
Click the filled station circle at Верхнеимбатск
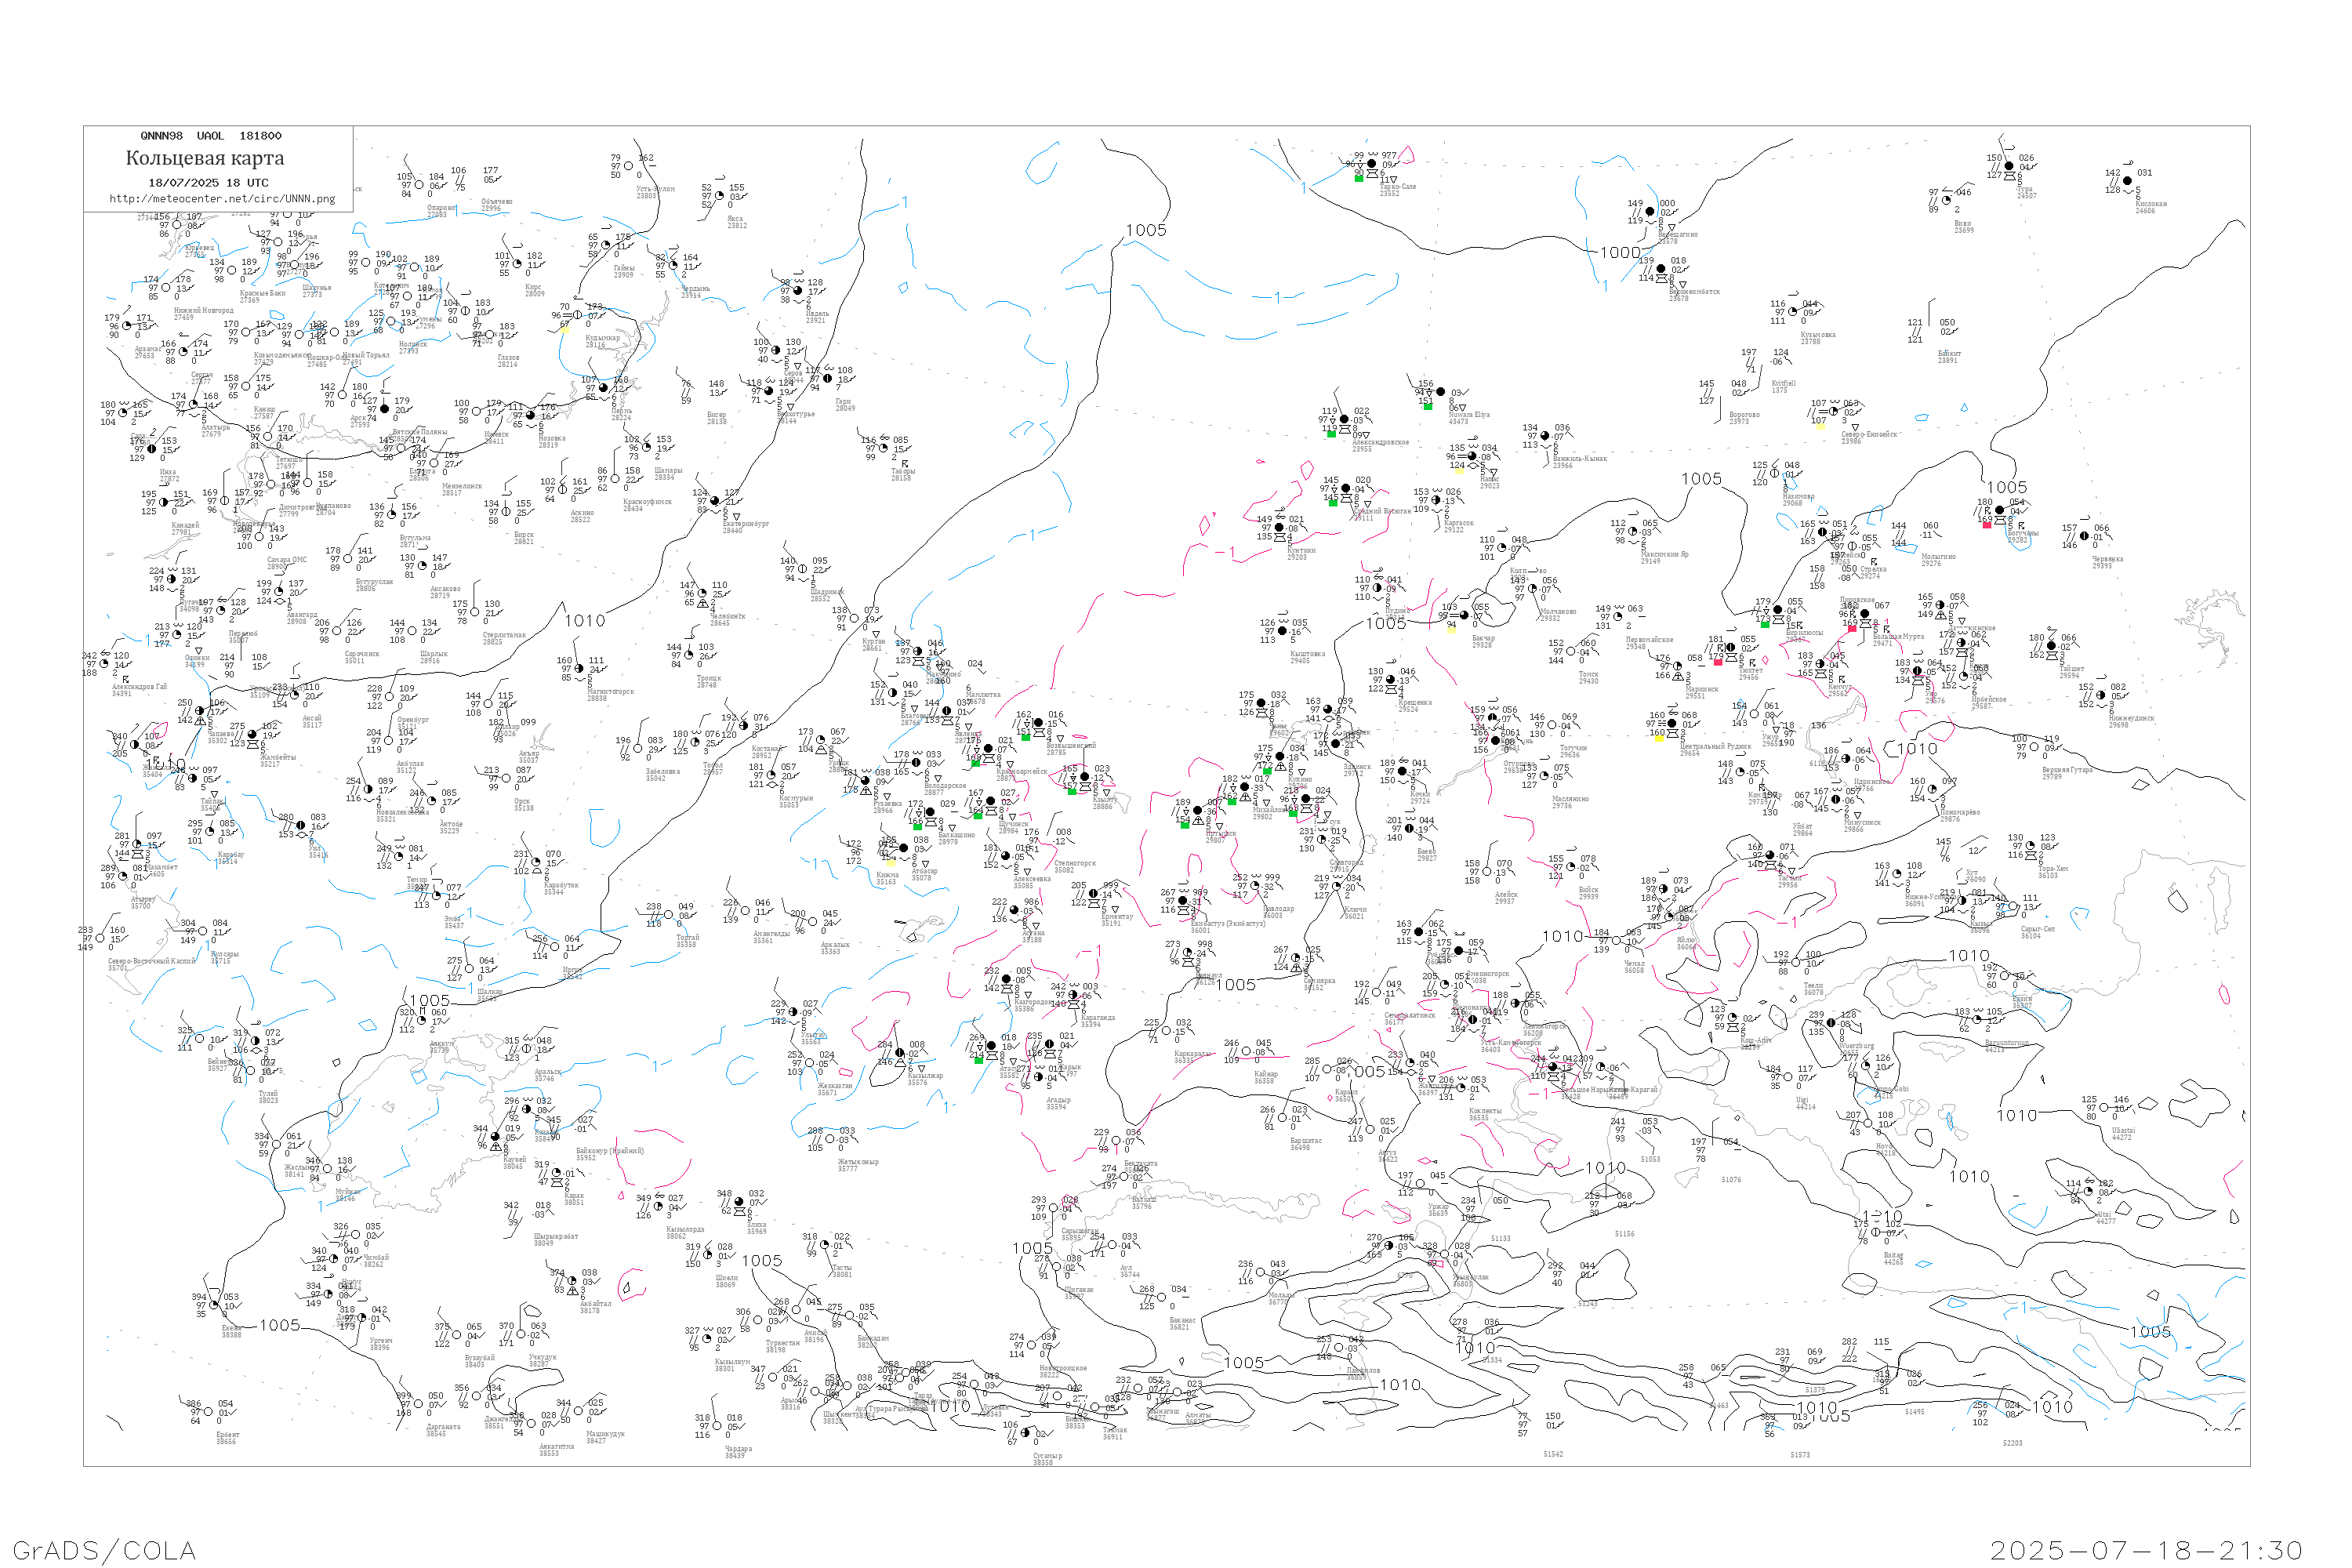(x=1662, y=269)
